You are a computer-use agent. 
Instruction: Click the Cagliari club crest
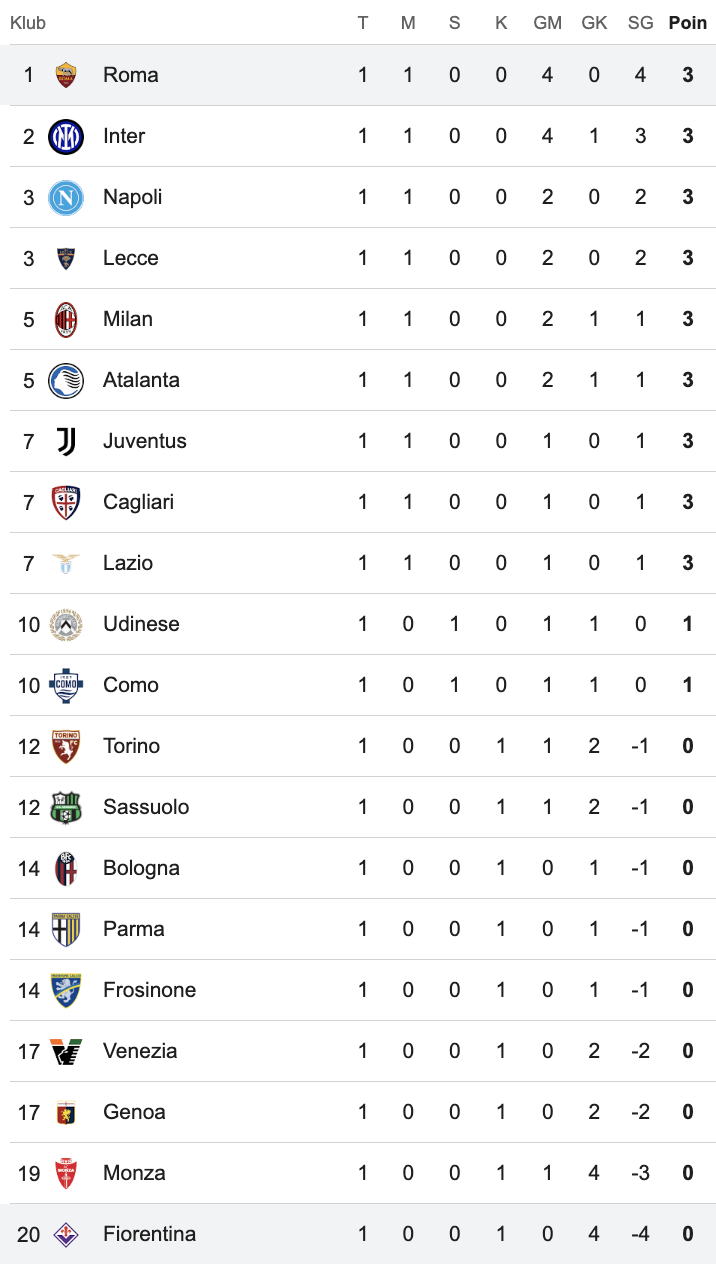pos(66,502)
